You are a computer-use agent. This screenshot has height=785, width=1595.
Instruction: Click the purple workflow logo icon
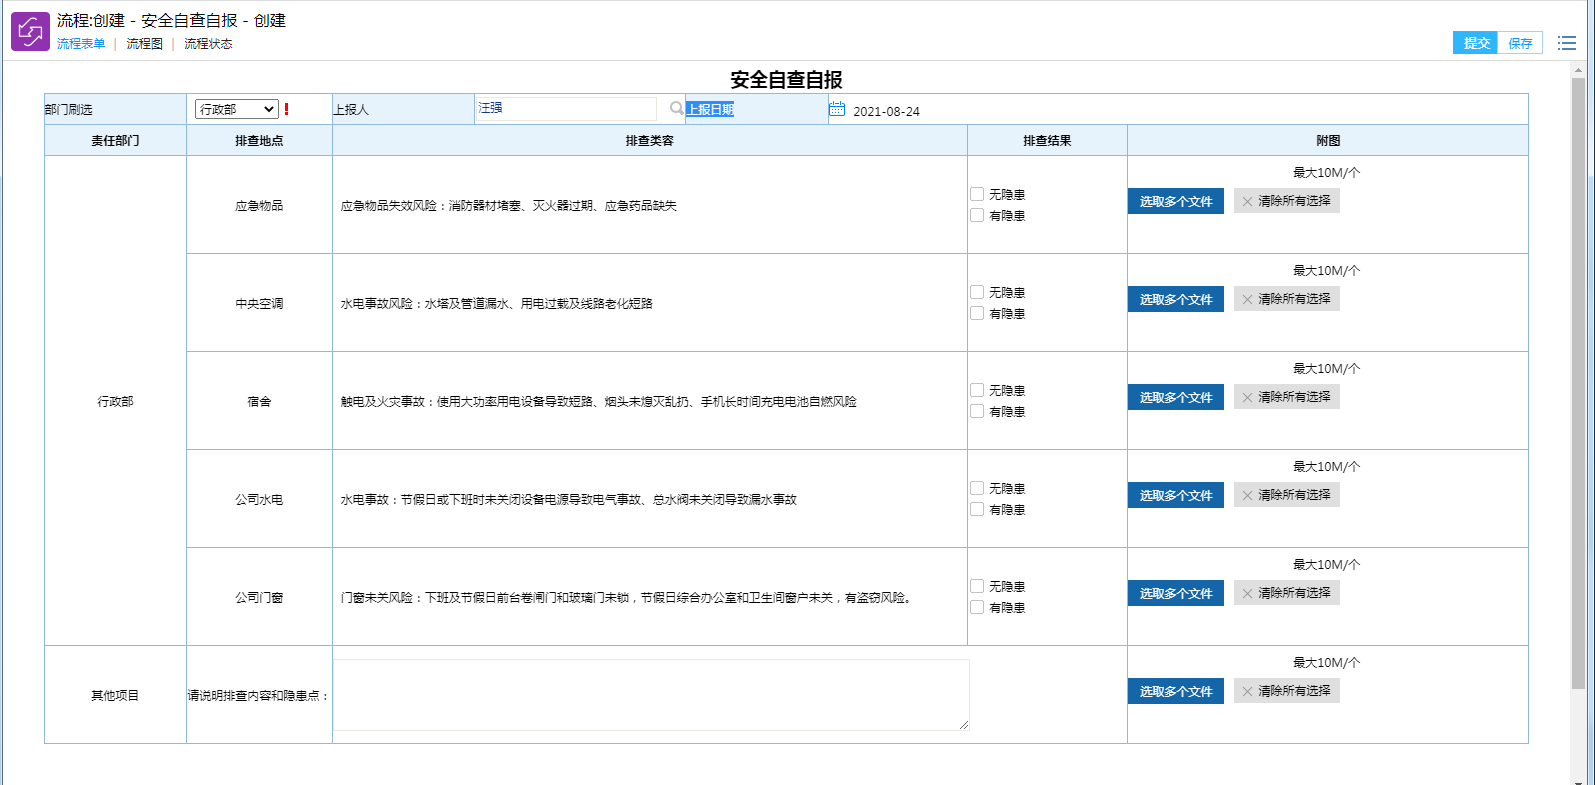(x=30, y=32)
